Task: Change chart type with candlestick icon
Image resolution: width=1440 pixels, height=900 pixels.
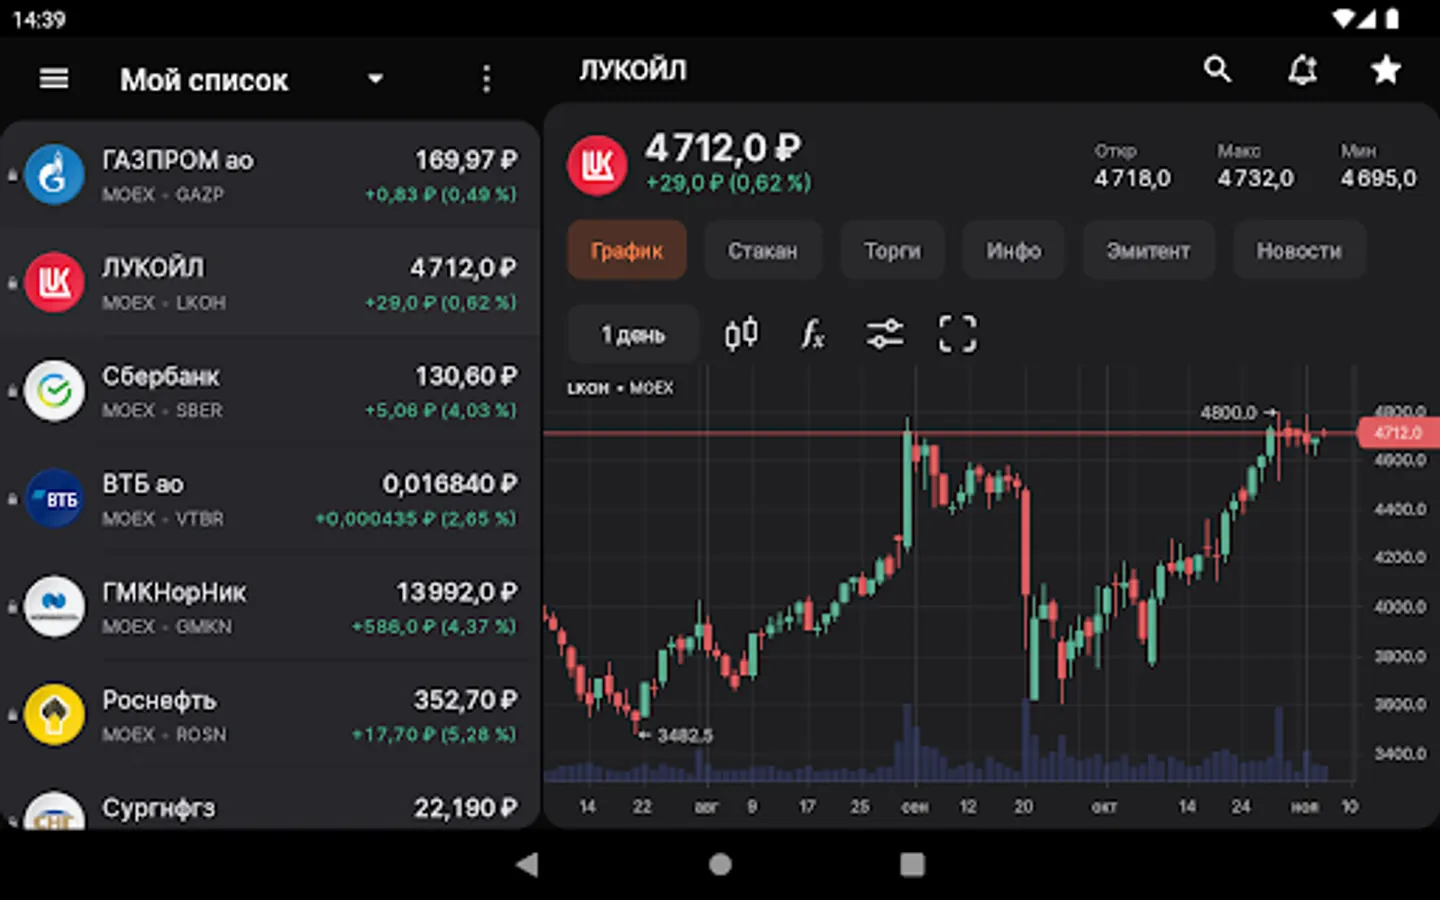Action: tap(741, 334)
